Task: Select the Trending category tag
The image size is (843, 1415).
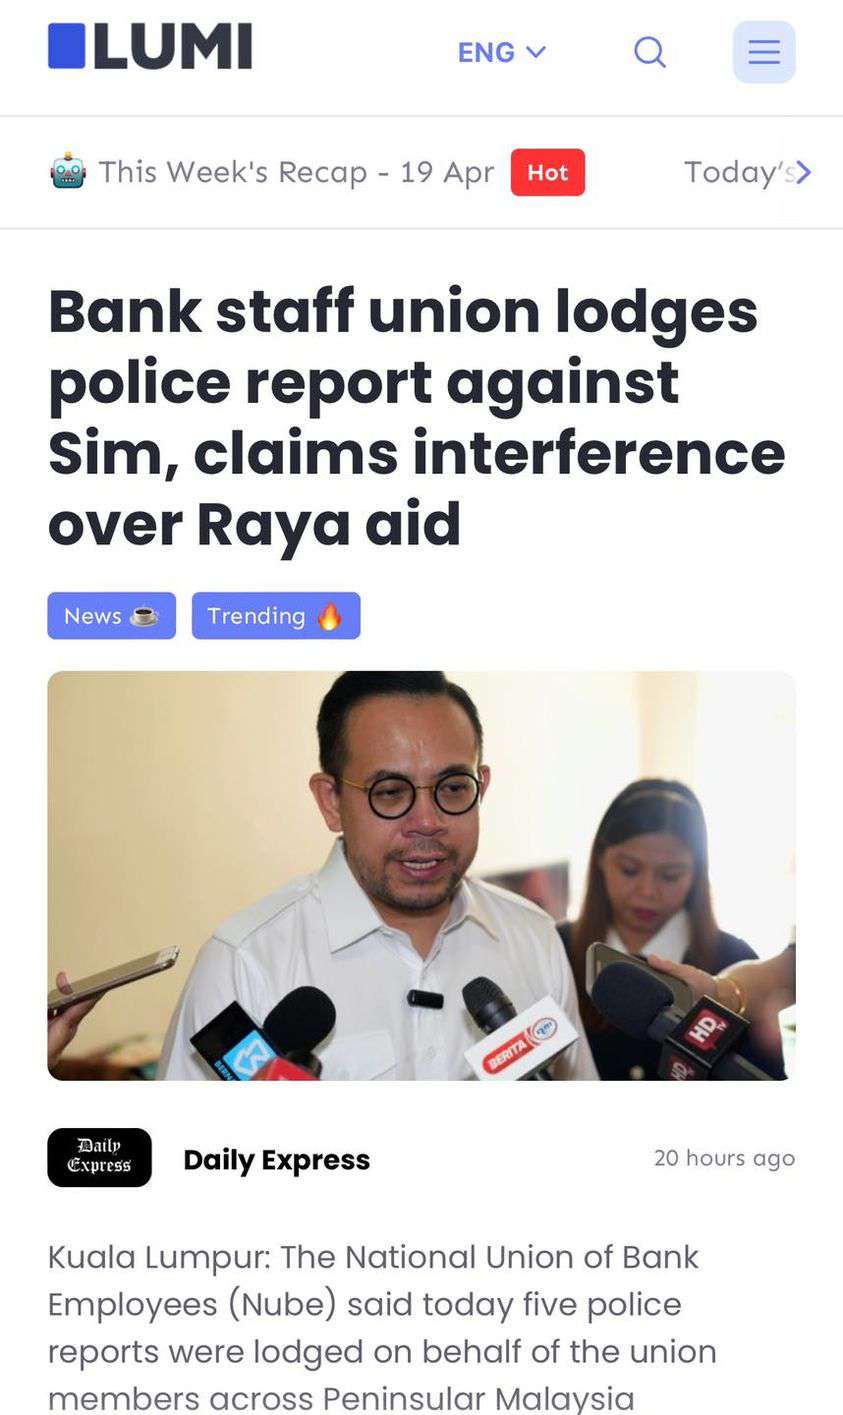Action: tap(276, 616)
